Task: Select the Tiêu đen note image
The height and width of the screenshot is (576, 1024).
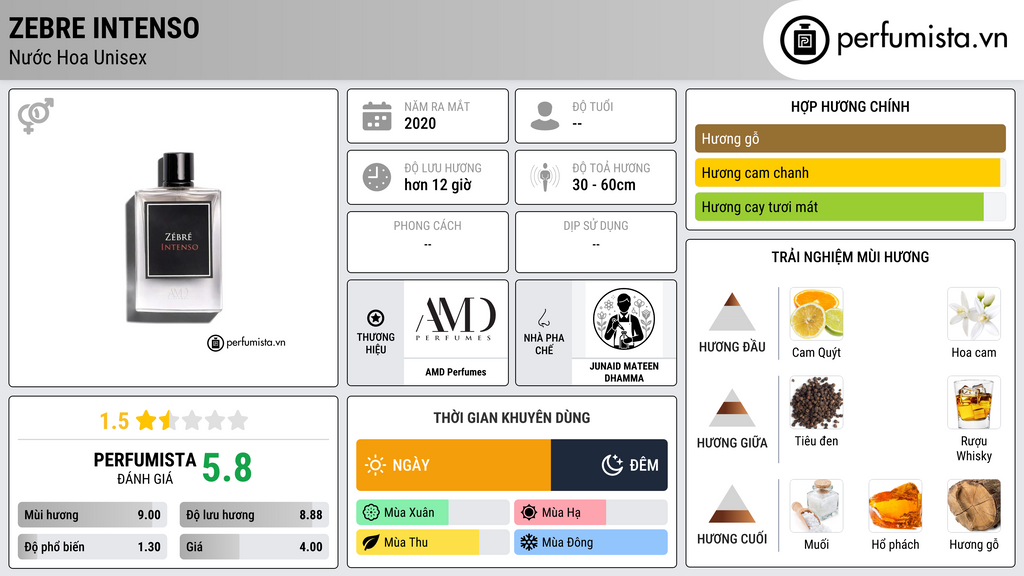Action: [816, 403]
